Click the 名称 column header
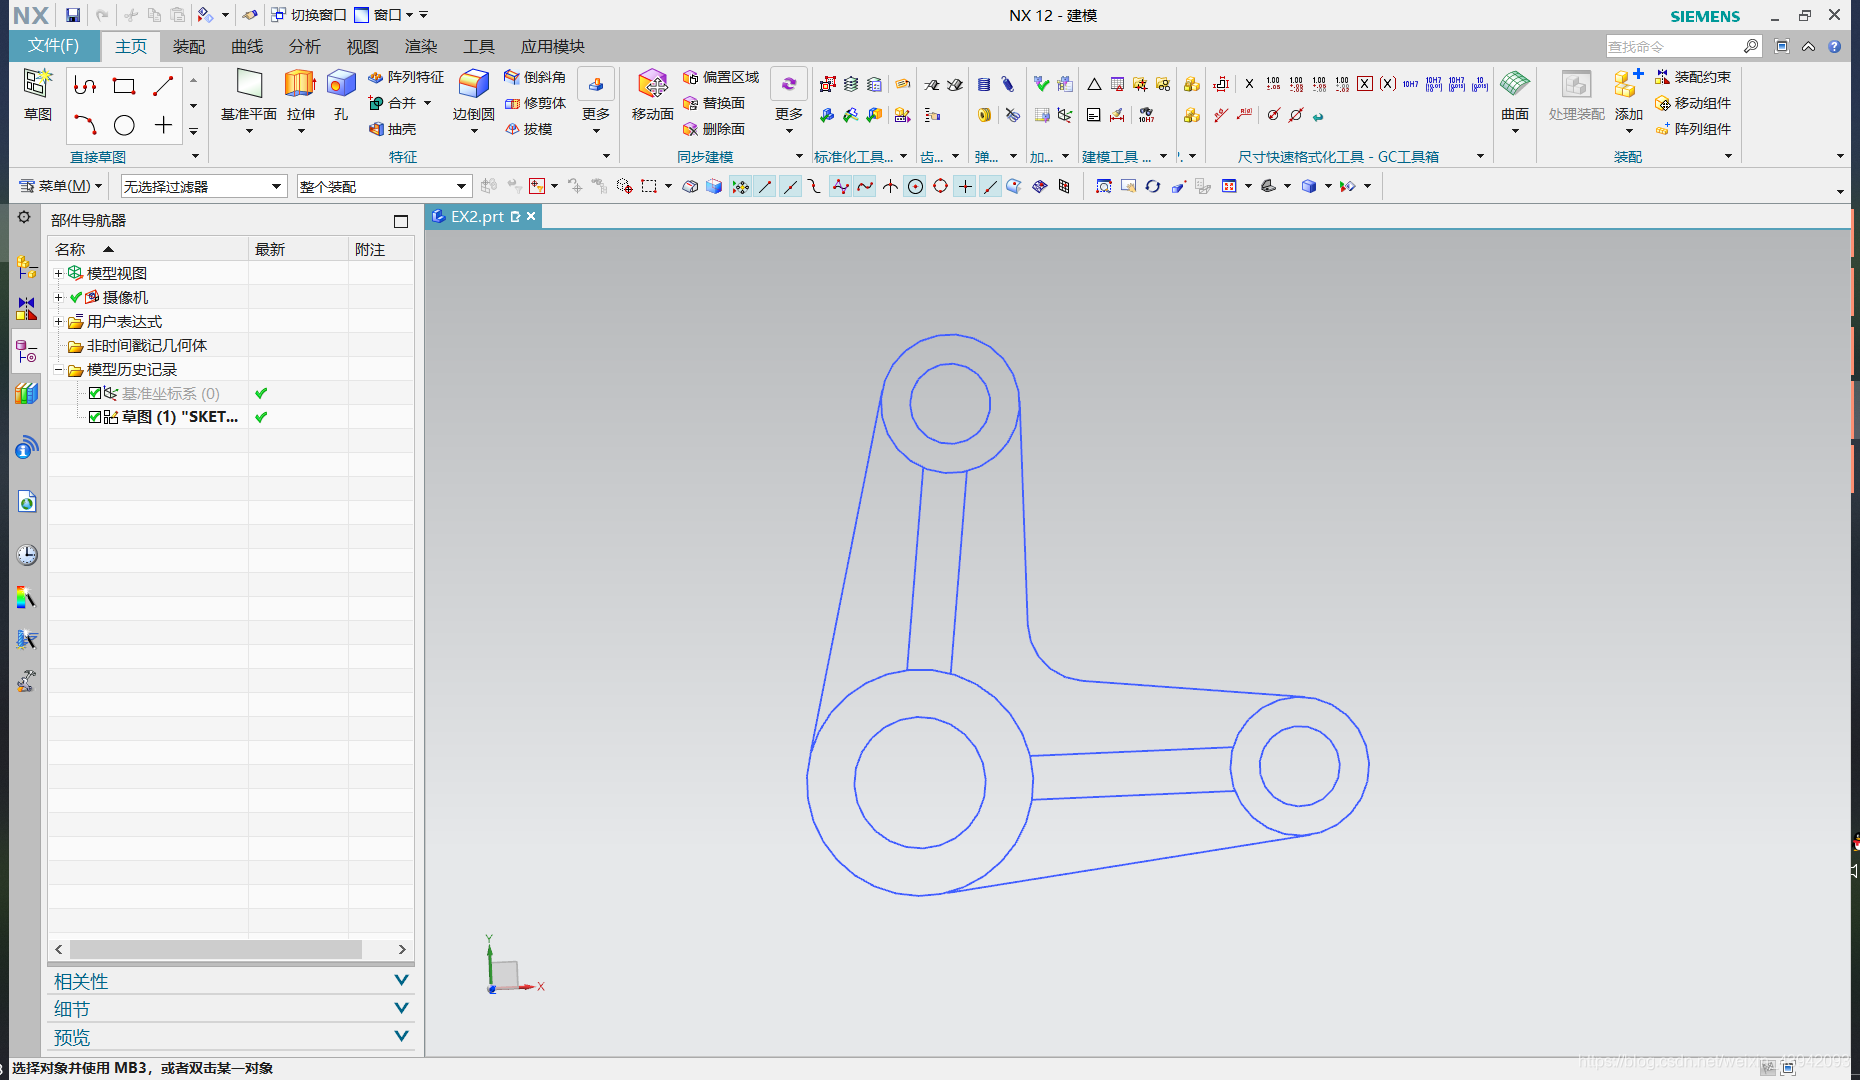 coord(148,249)
